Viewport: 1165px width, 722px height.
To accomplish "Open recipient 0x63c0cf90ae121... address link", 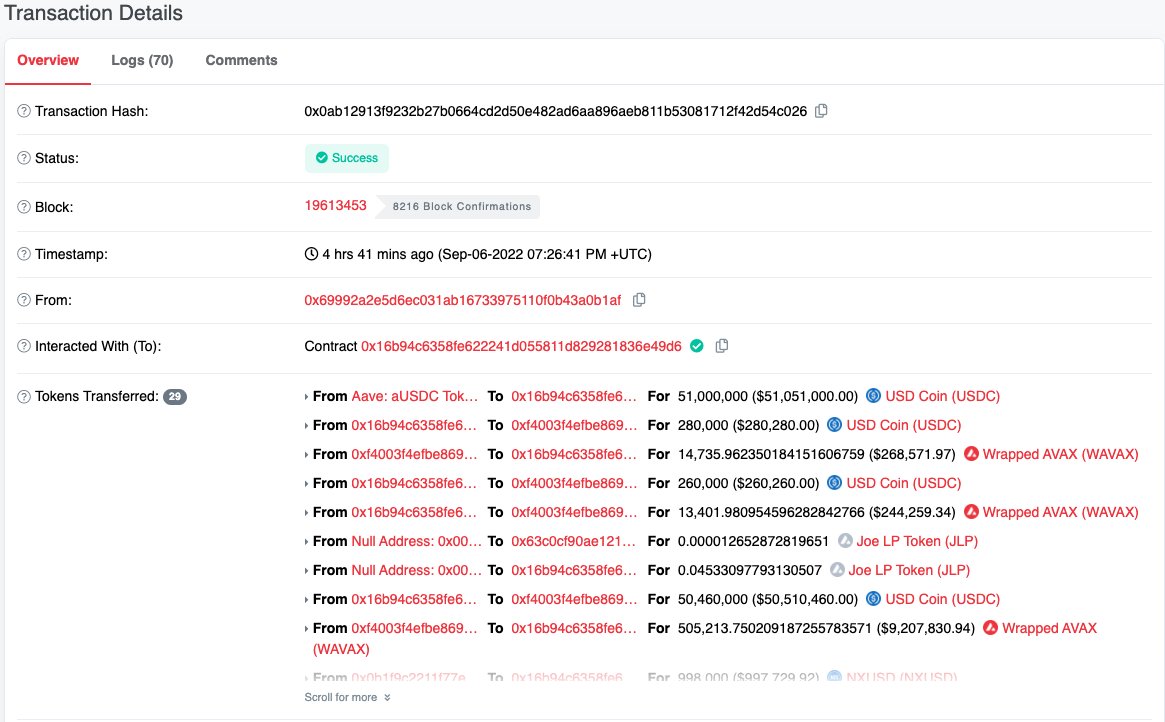I will pos(574,541).
